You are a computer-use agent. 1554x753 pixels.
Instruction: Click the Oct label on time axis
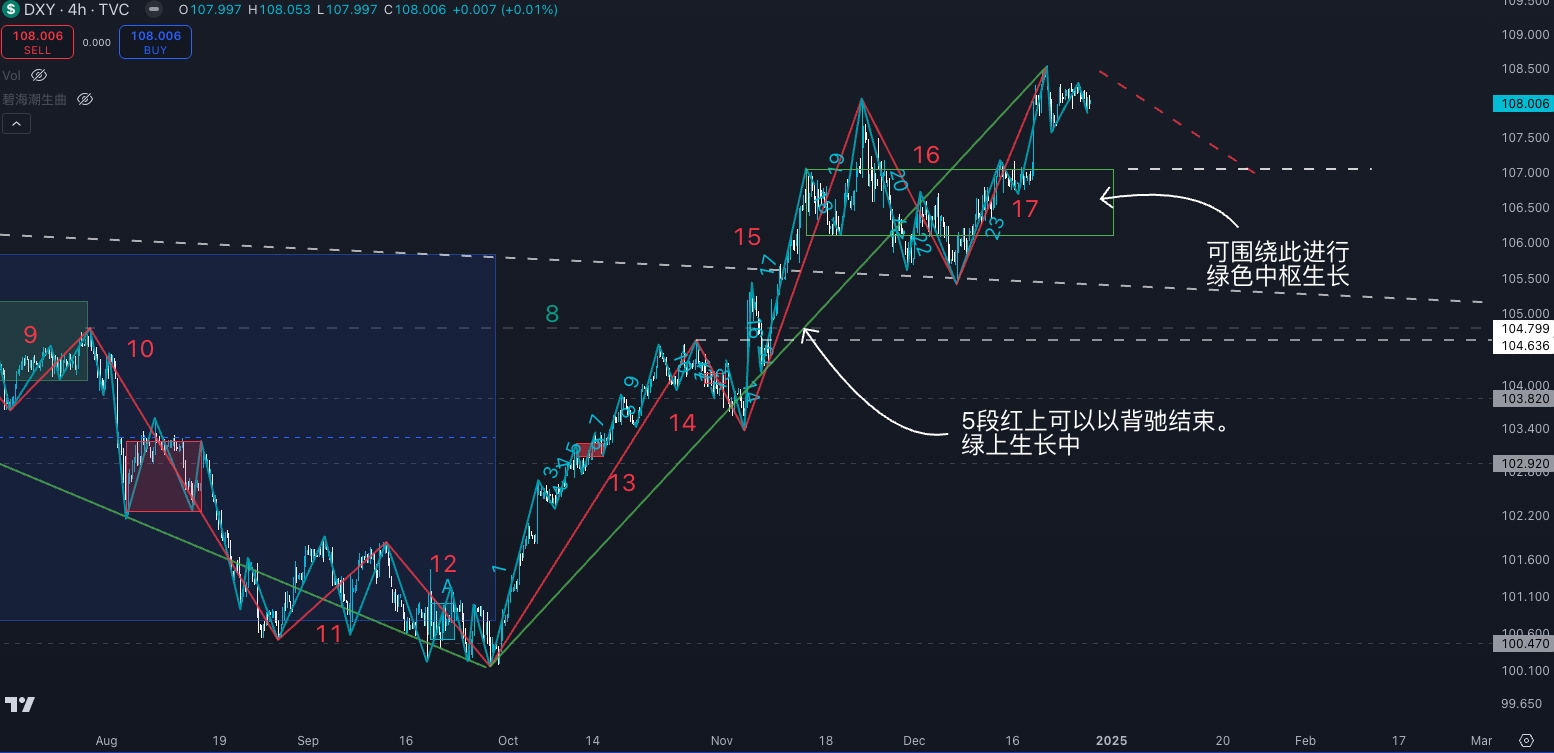tap(508, 741)
